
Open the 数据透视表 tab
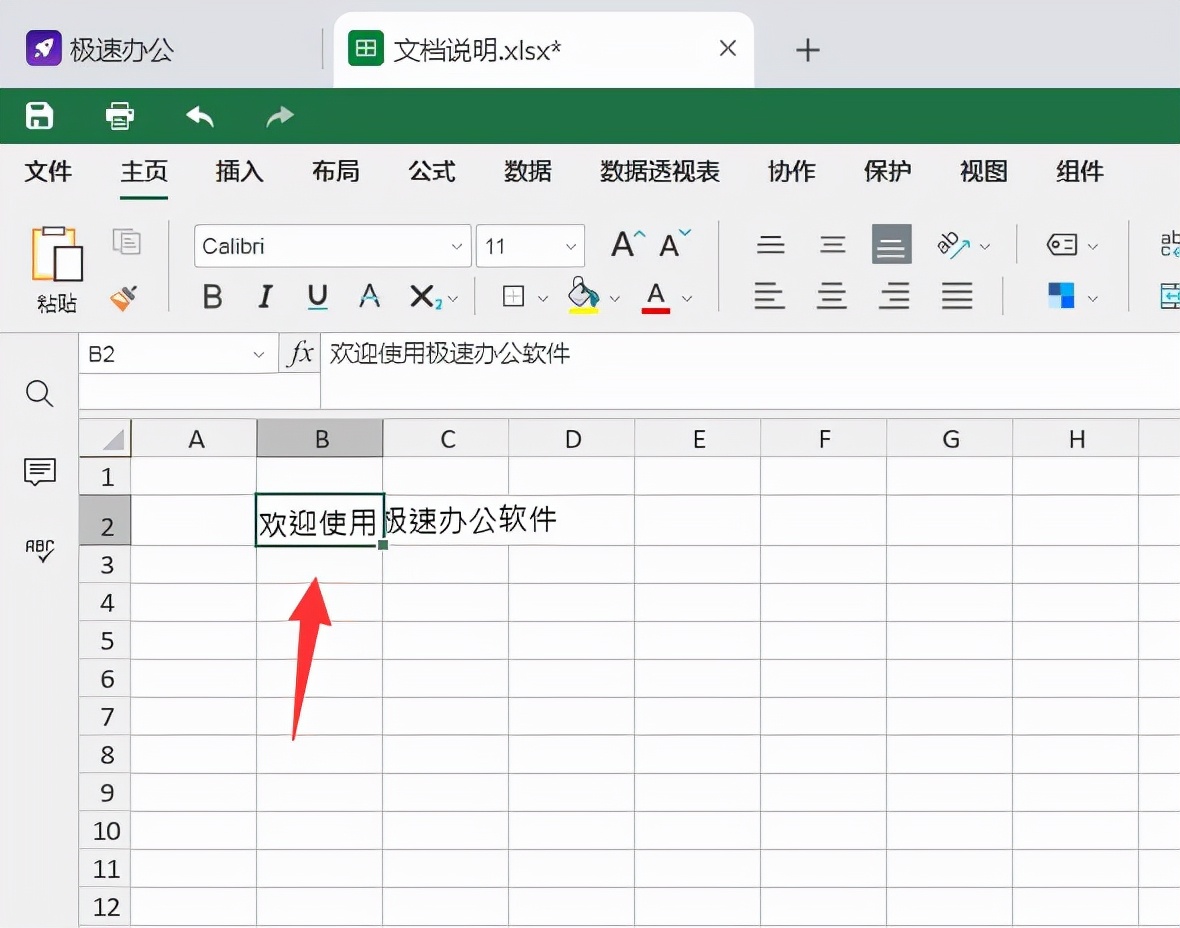tap(659, 172)
